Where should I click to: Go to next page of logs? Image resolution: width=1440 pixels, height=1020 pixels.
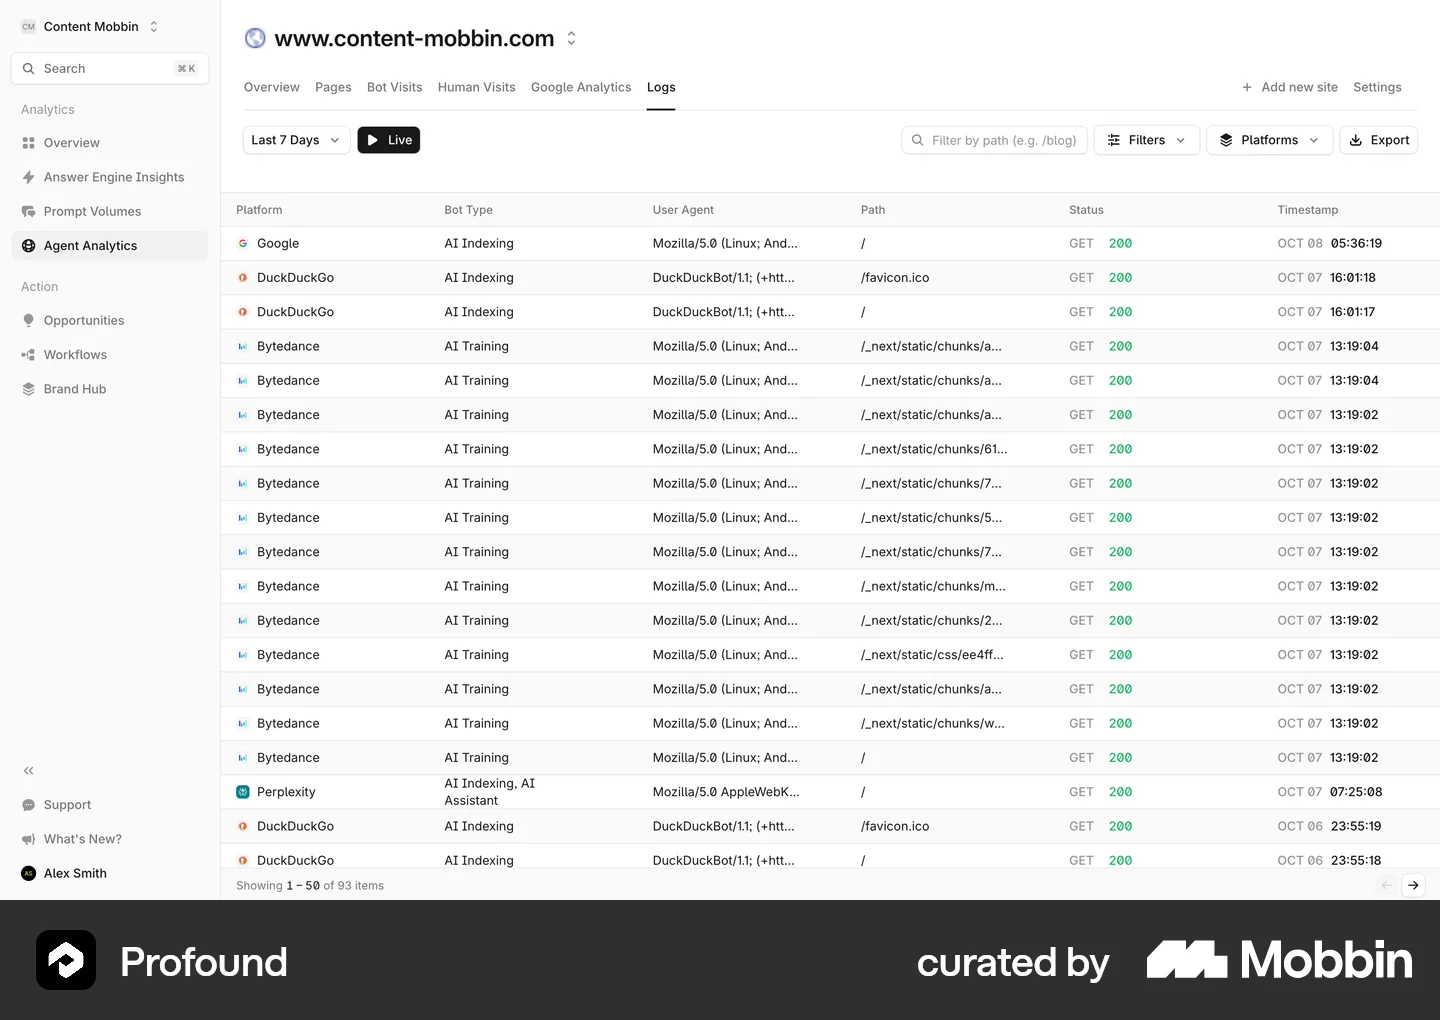point(1413,885)
